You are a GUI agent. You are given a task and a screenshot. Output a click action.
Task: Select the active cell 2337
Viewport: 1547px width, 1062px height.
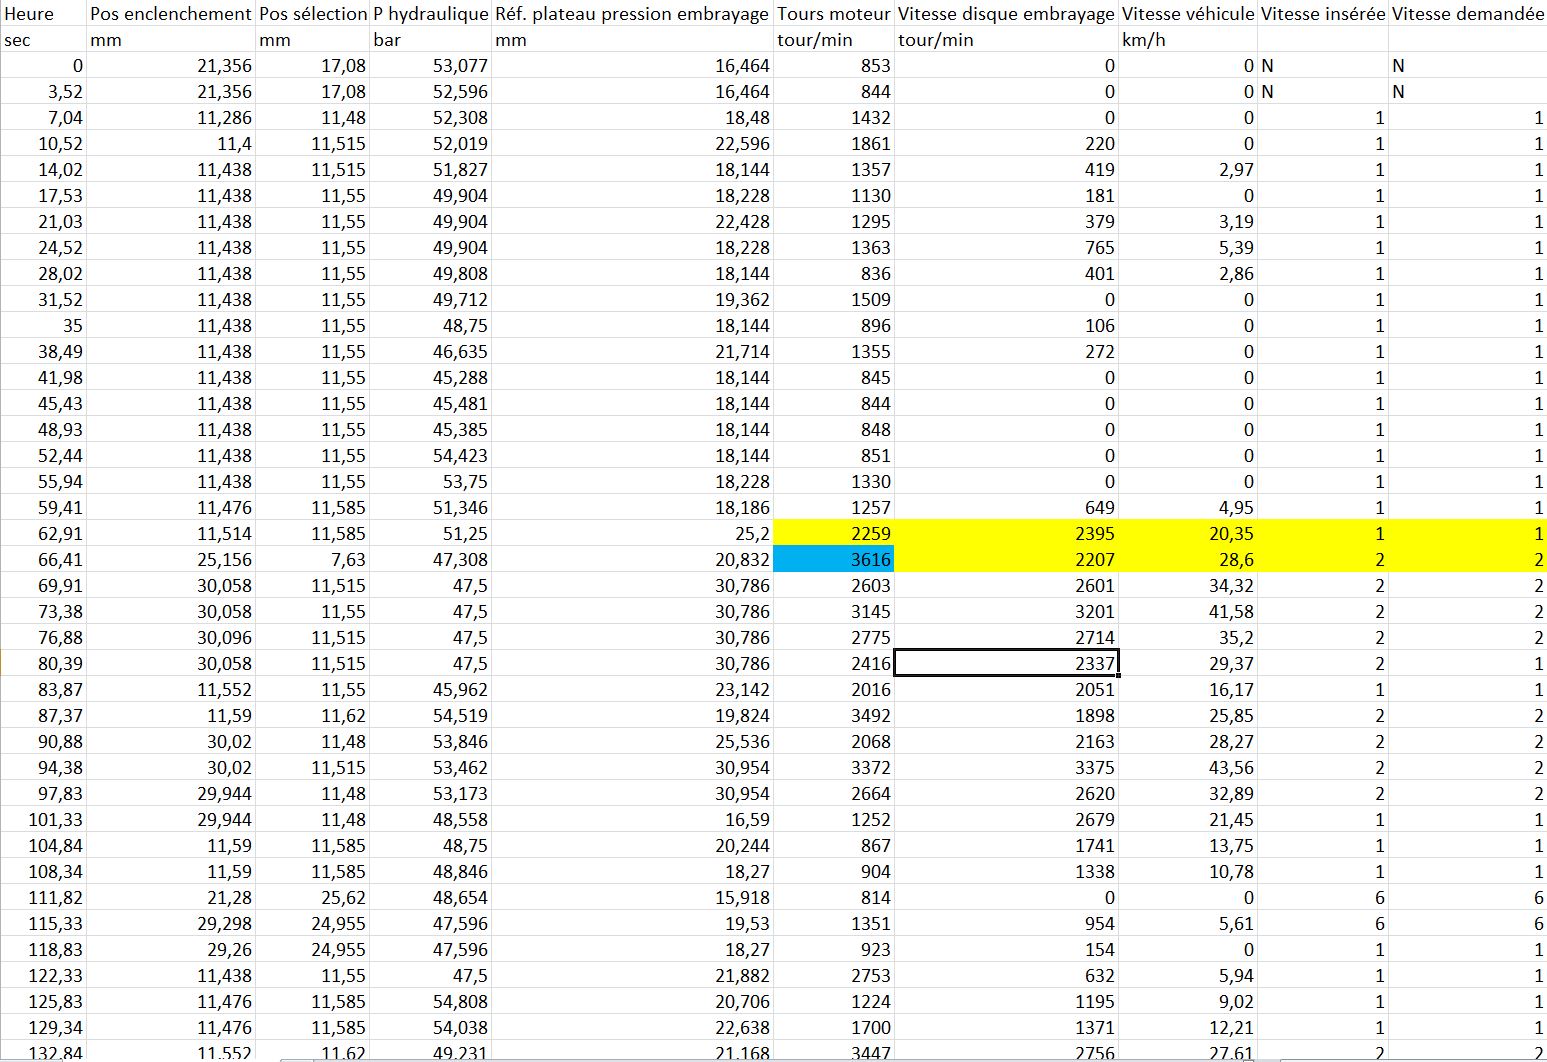(1006, 663)
